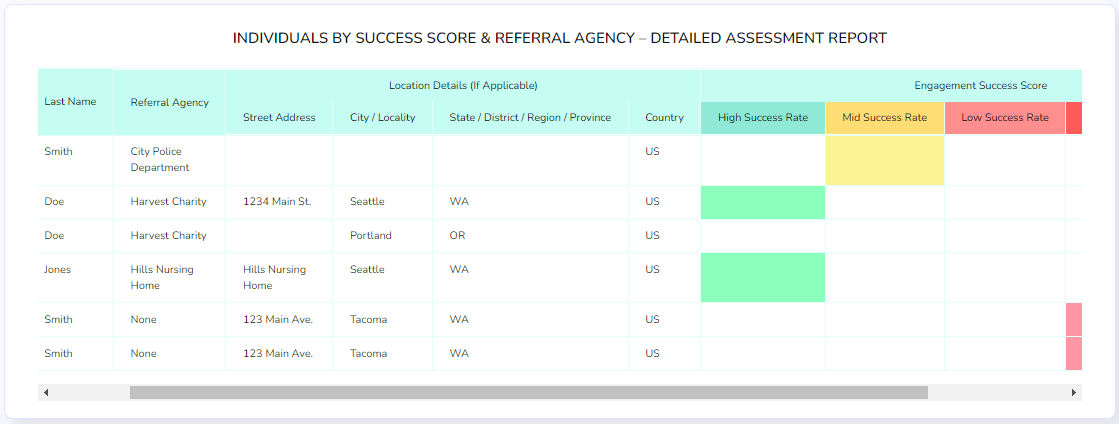Click the Hills Nursing Home street address cell
The width and height of the screenshot is (1119, 424).
(279, 278)
